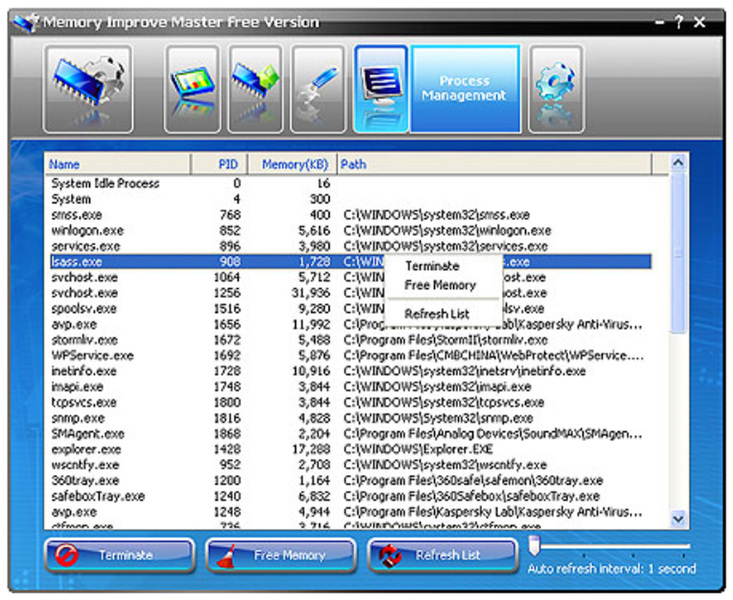Click the scrollbar down arrow
The width and height of the screenshot is (733, 600).
pos(678,519)
